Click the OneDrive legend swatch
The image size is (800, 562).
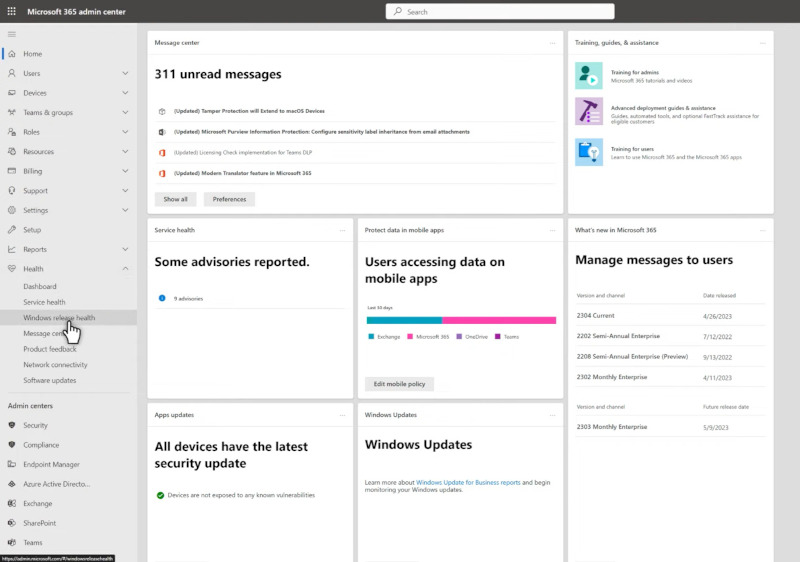pos(459,337)
